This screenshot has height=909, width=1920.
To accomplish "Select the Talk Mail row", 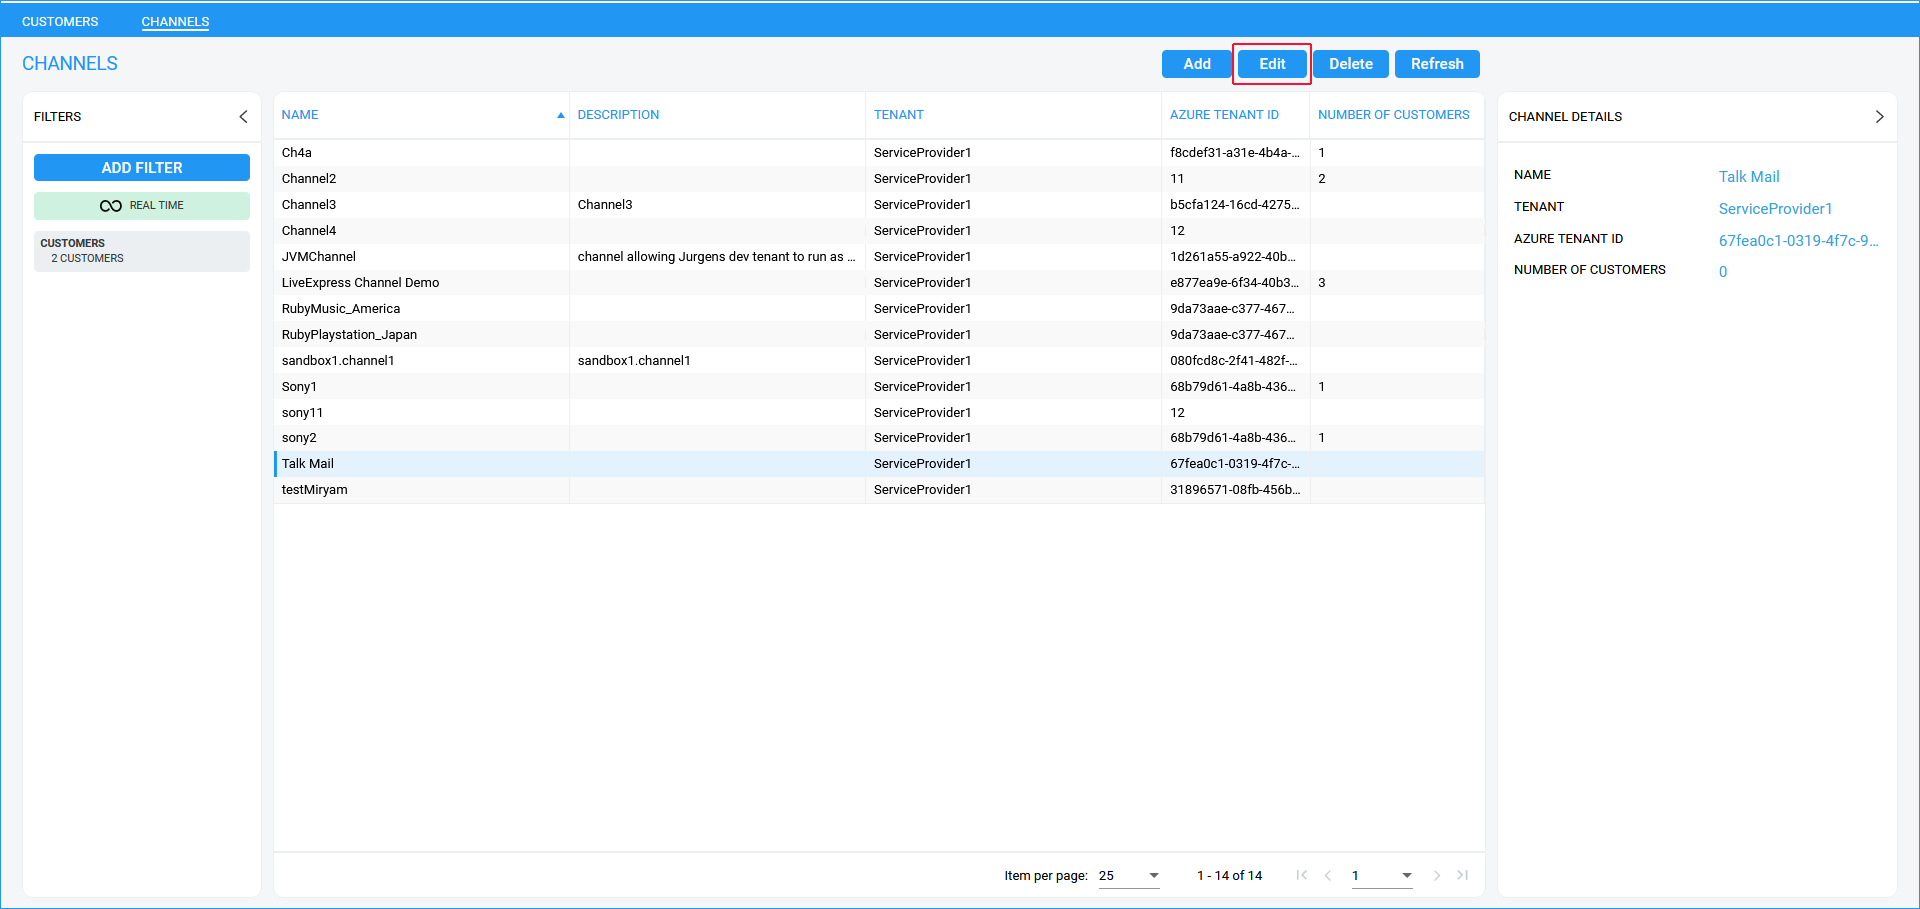I will coord(879,464).
